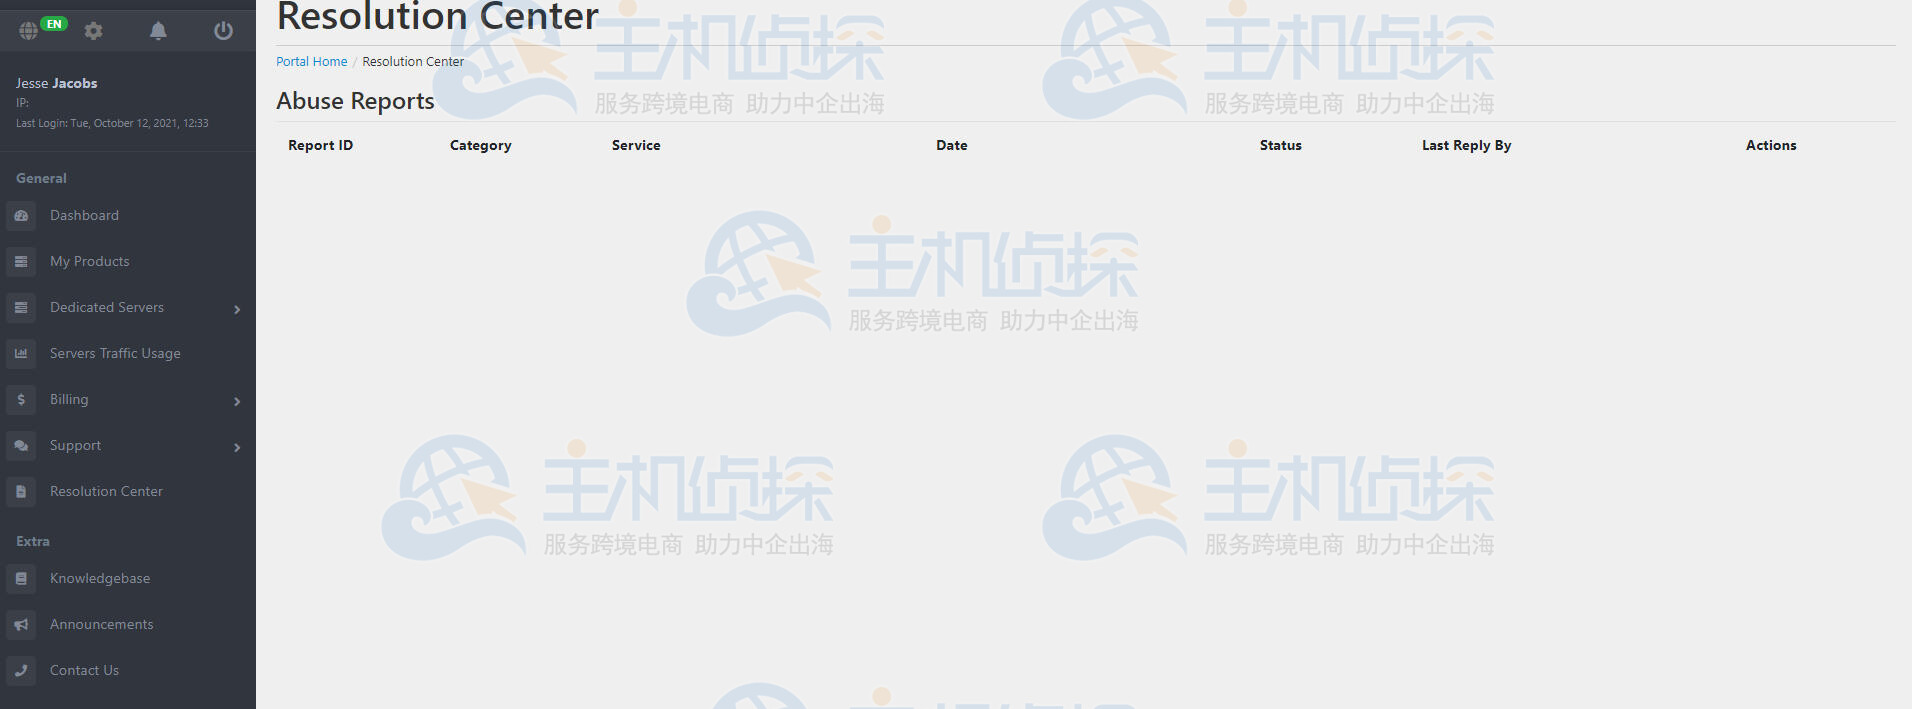The width and height of the screenshot is (1912, 709).
Task: Open notifications bell icon
Action: tap(158, 31)
